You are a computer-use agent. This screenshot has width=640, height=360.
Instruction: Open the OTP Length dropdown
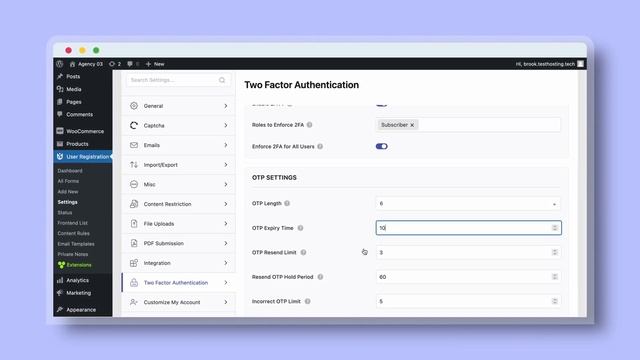[468, 203]
